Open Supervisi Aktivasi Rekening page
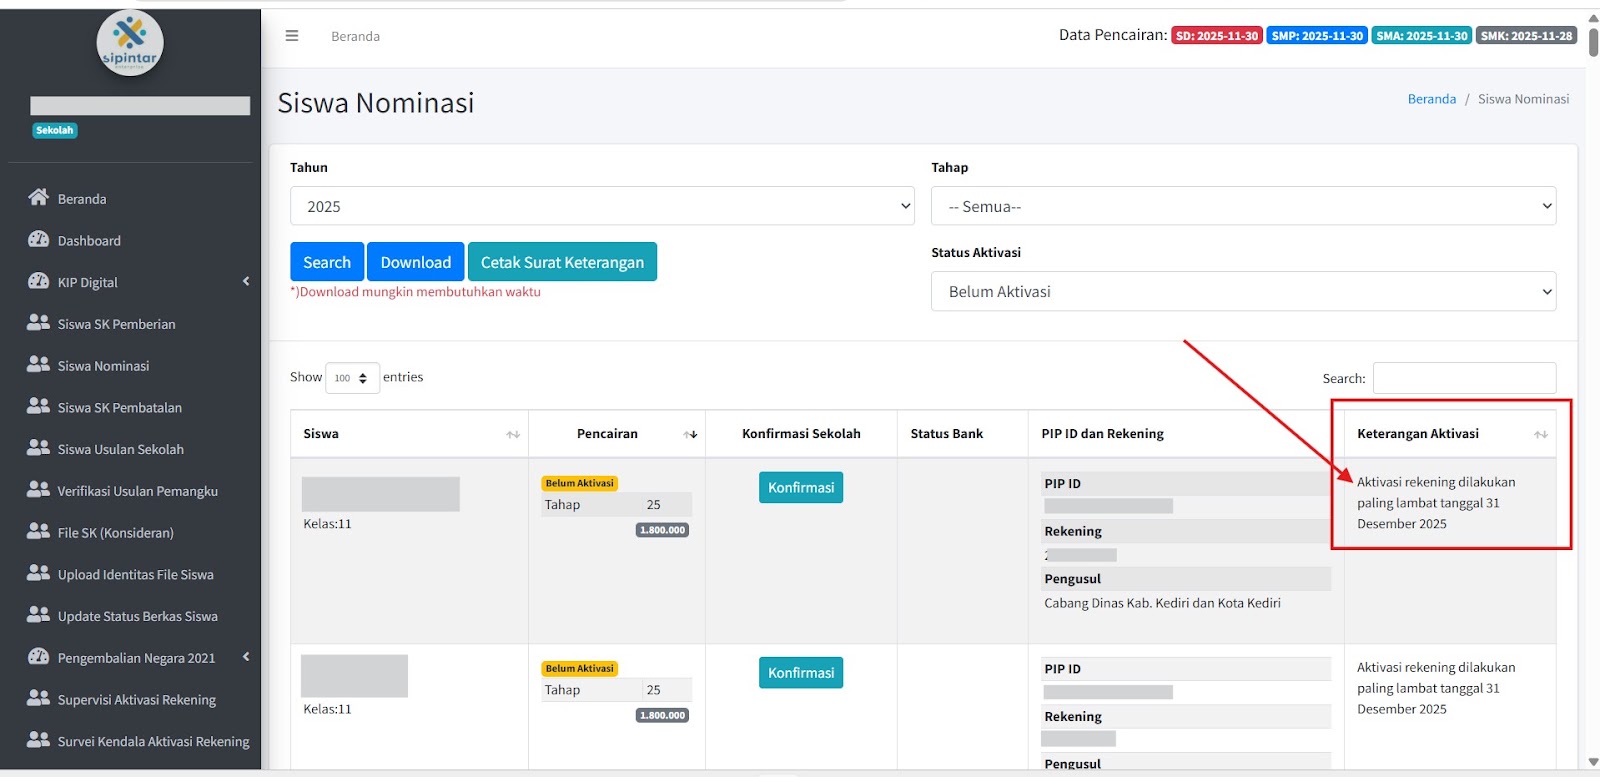Image resolution: width=1600 pixels, height=777 pixels. (x=137, y=700)
